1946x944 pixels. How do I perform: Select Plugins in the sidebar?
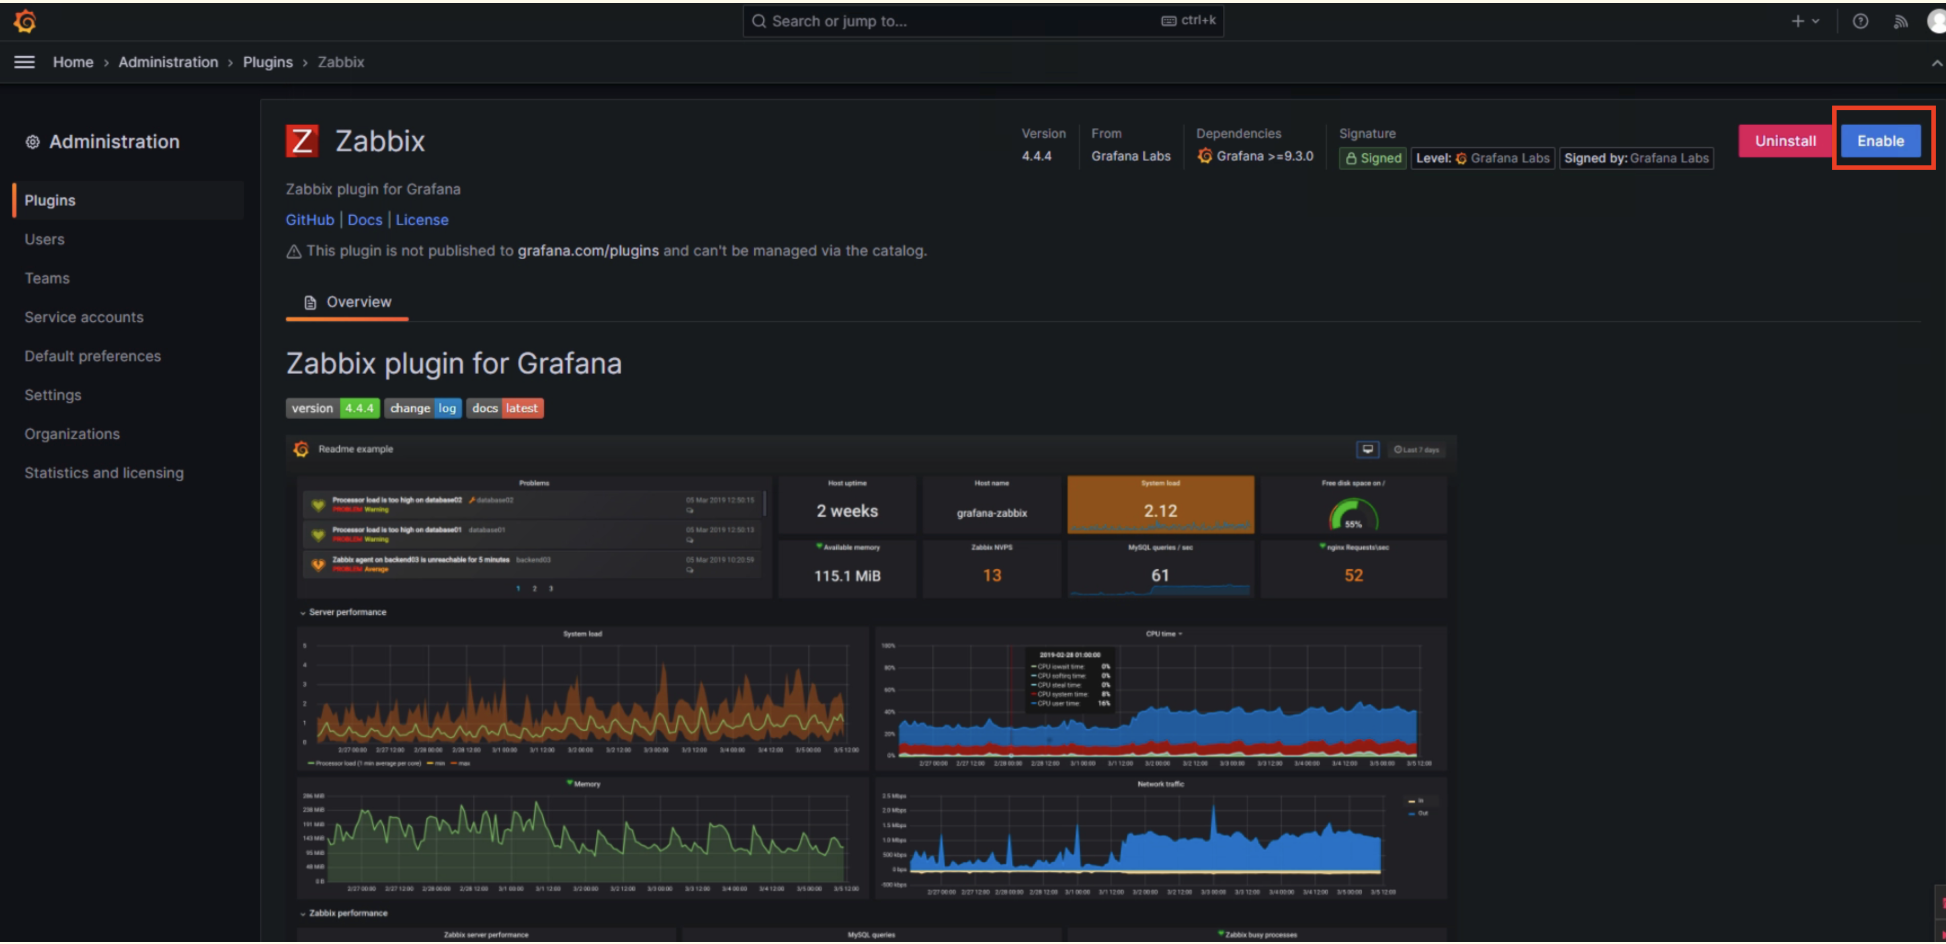click(x=128, y=200)
